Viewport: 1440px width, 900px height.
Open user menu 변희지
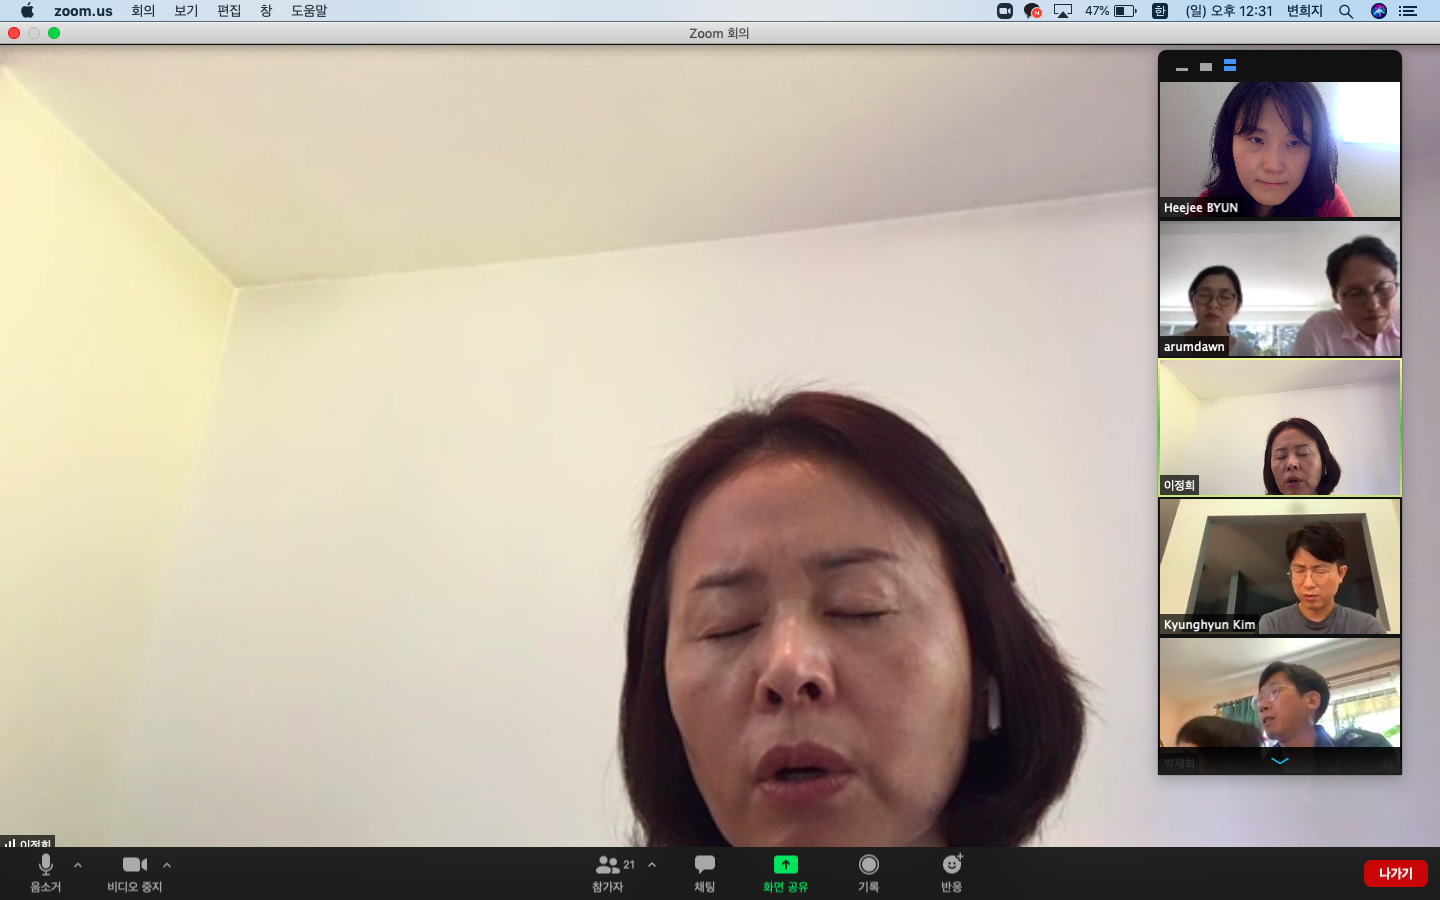(1305, 11)
